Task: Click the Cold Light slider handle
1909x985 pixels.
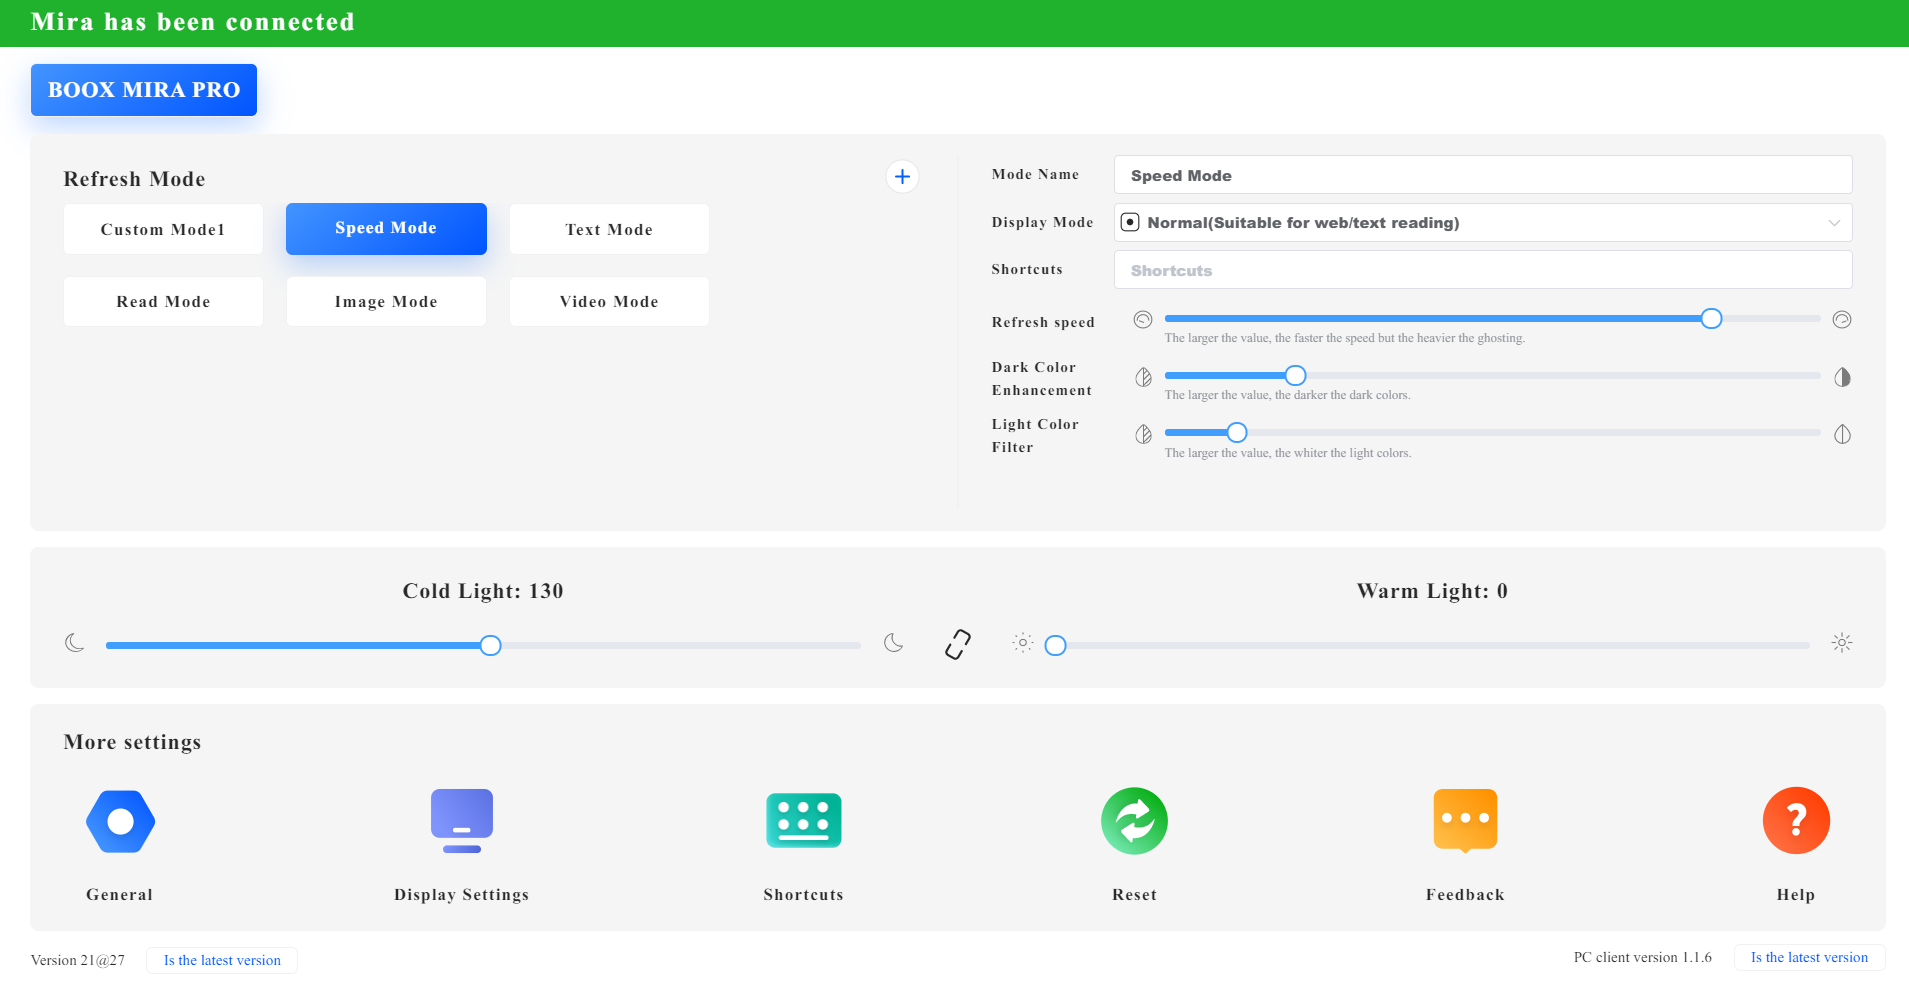Action: (x=490, y=646)
